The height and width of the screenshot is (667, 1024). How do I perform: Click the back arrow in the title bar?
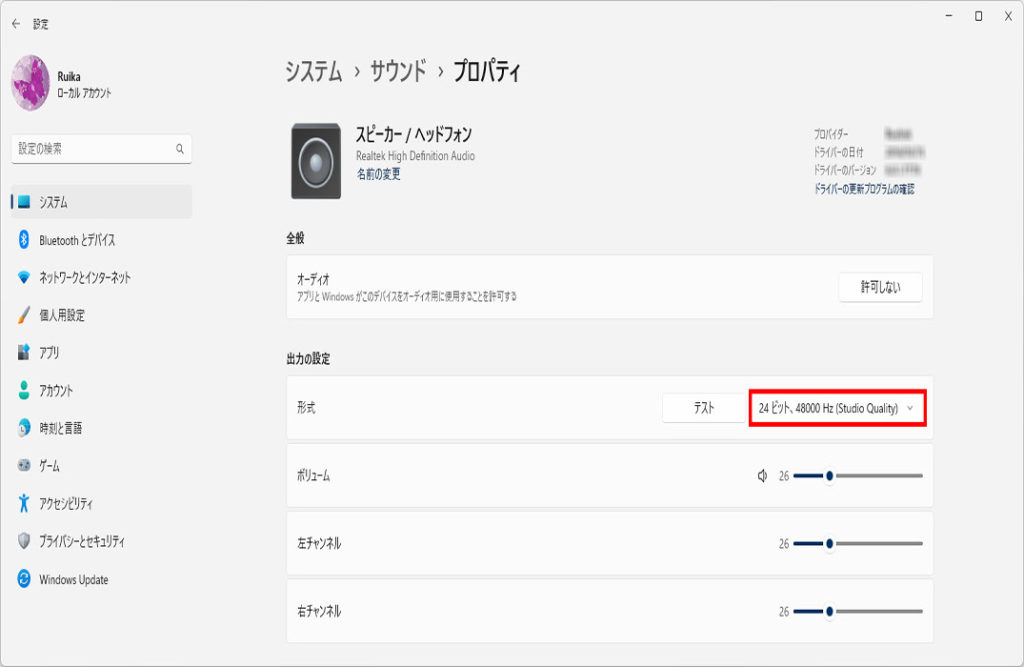pos(16,24)
